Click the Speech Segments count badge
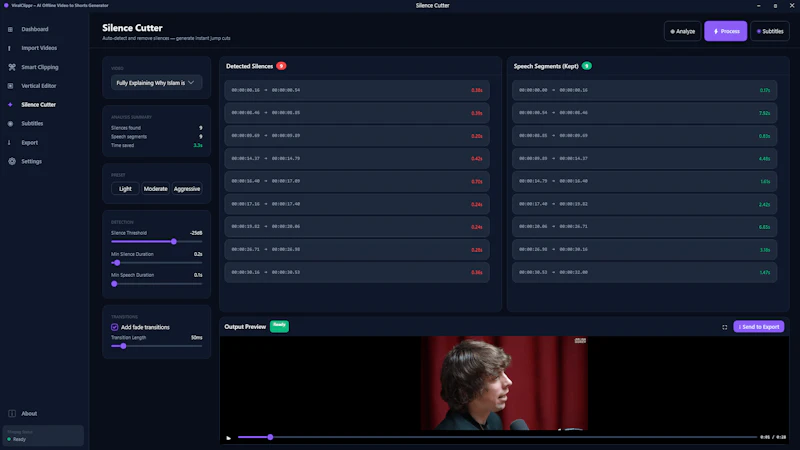 [587, 66]
